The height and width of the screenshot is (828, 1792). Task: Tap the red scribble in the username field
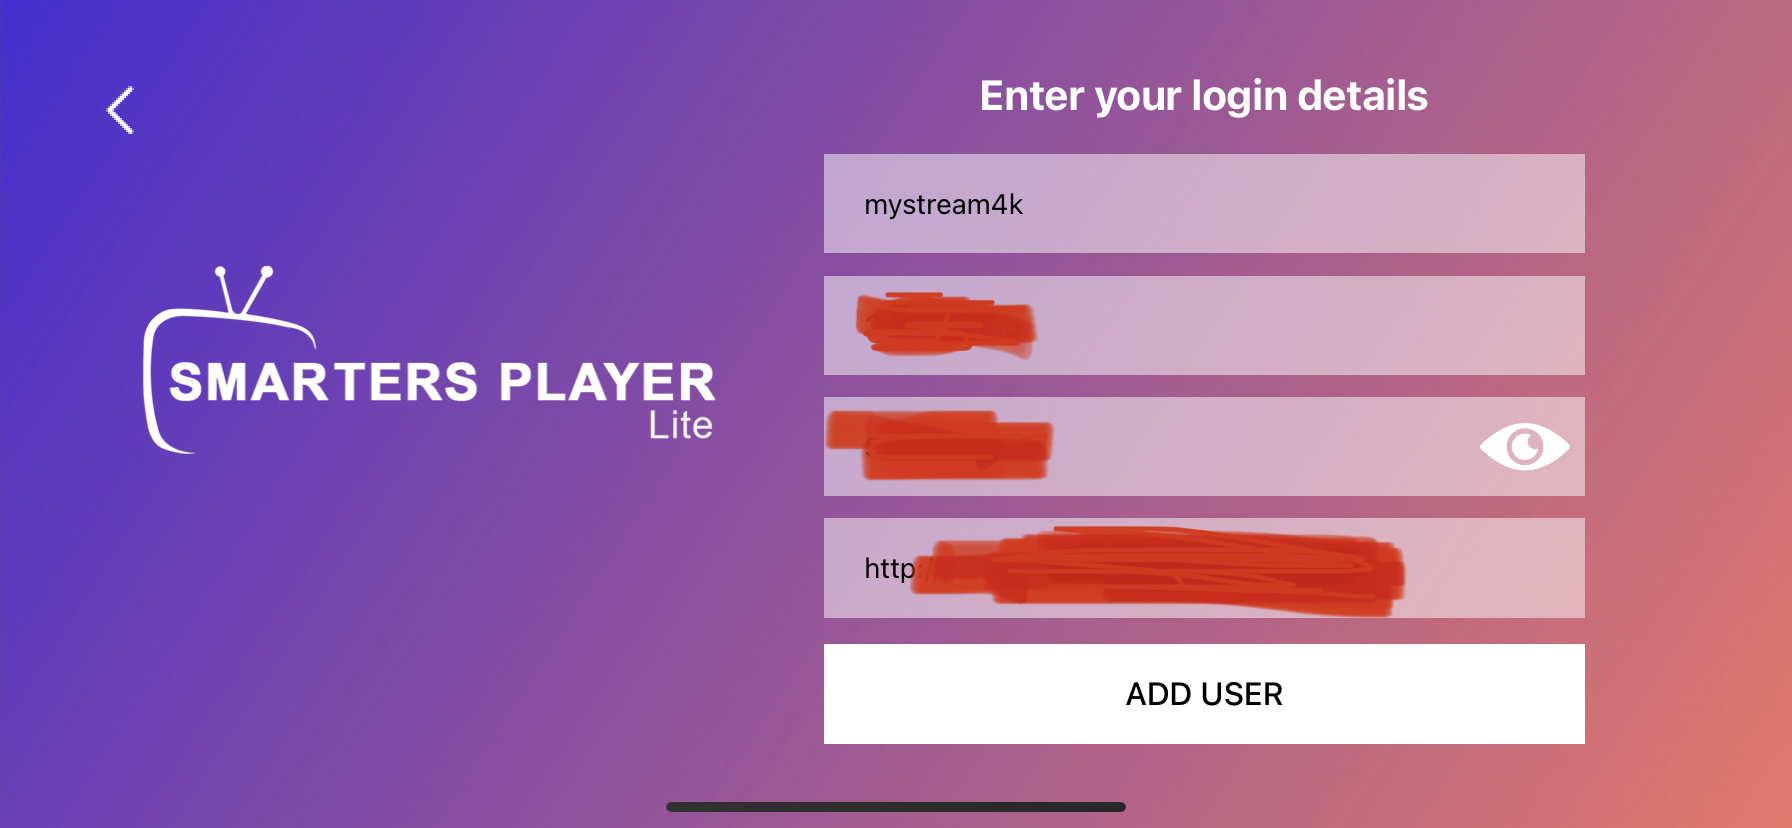pyautogui.click(x=945, y=325)
